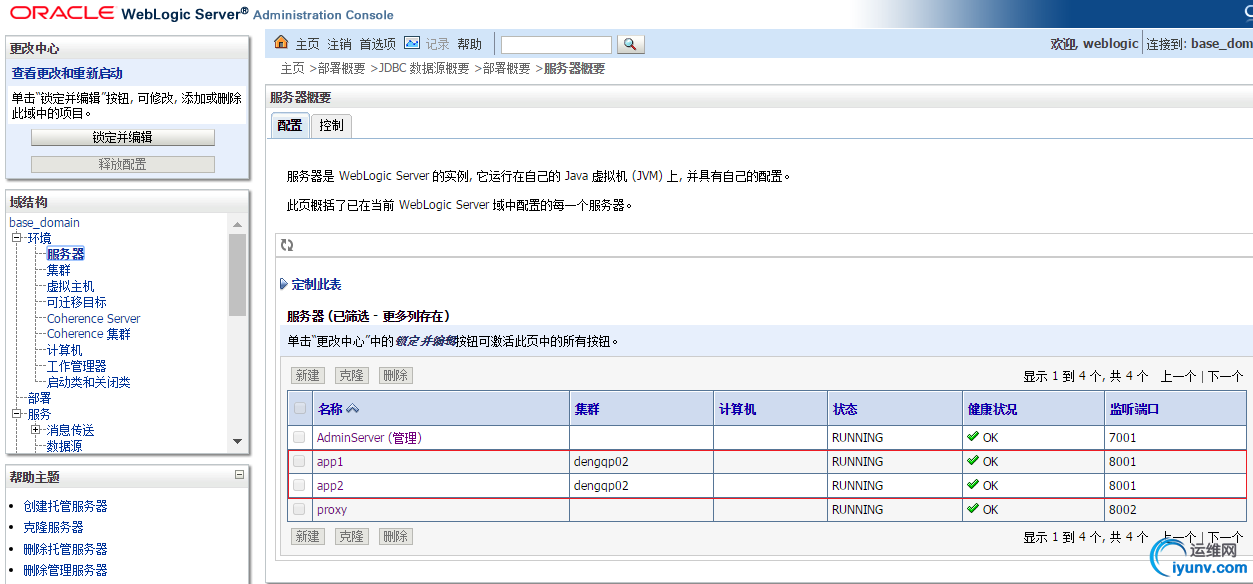Viewport: 1253px width, 584px height.
Task: Click the bottom 克隆 button
Action: [x=352, y=536]
